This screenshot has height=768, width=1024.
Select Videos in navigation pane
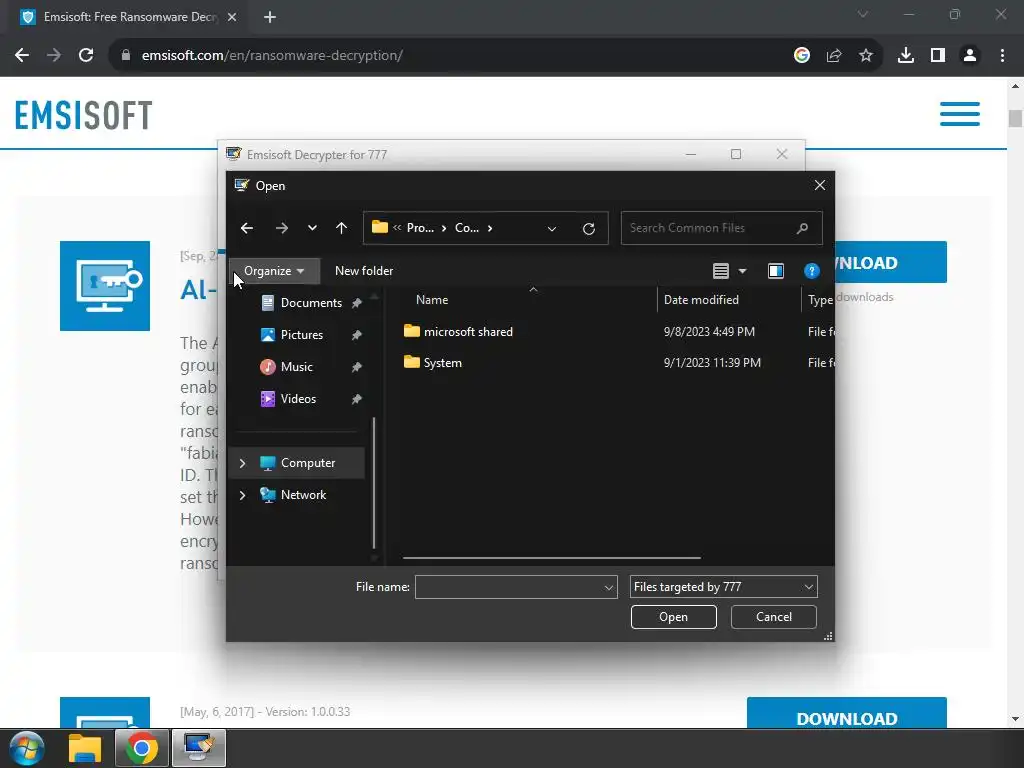click(x=298, y=399)
